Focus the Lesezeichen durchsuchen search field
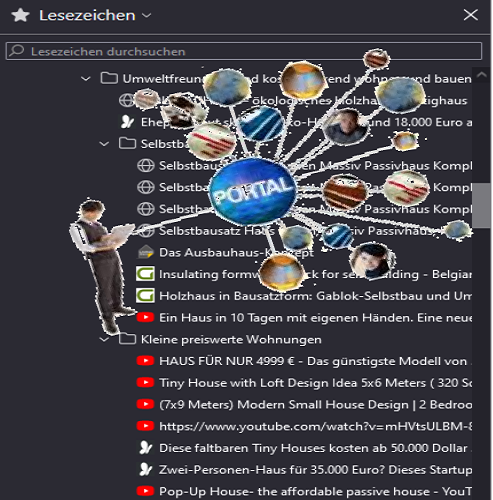Screen dimensions: 493x500 click(244, 51)
